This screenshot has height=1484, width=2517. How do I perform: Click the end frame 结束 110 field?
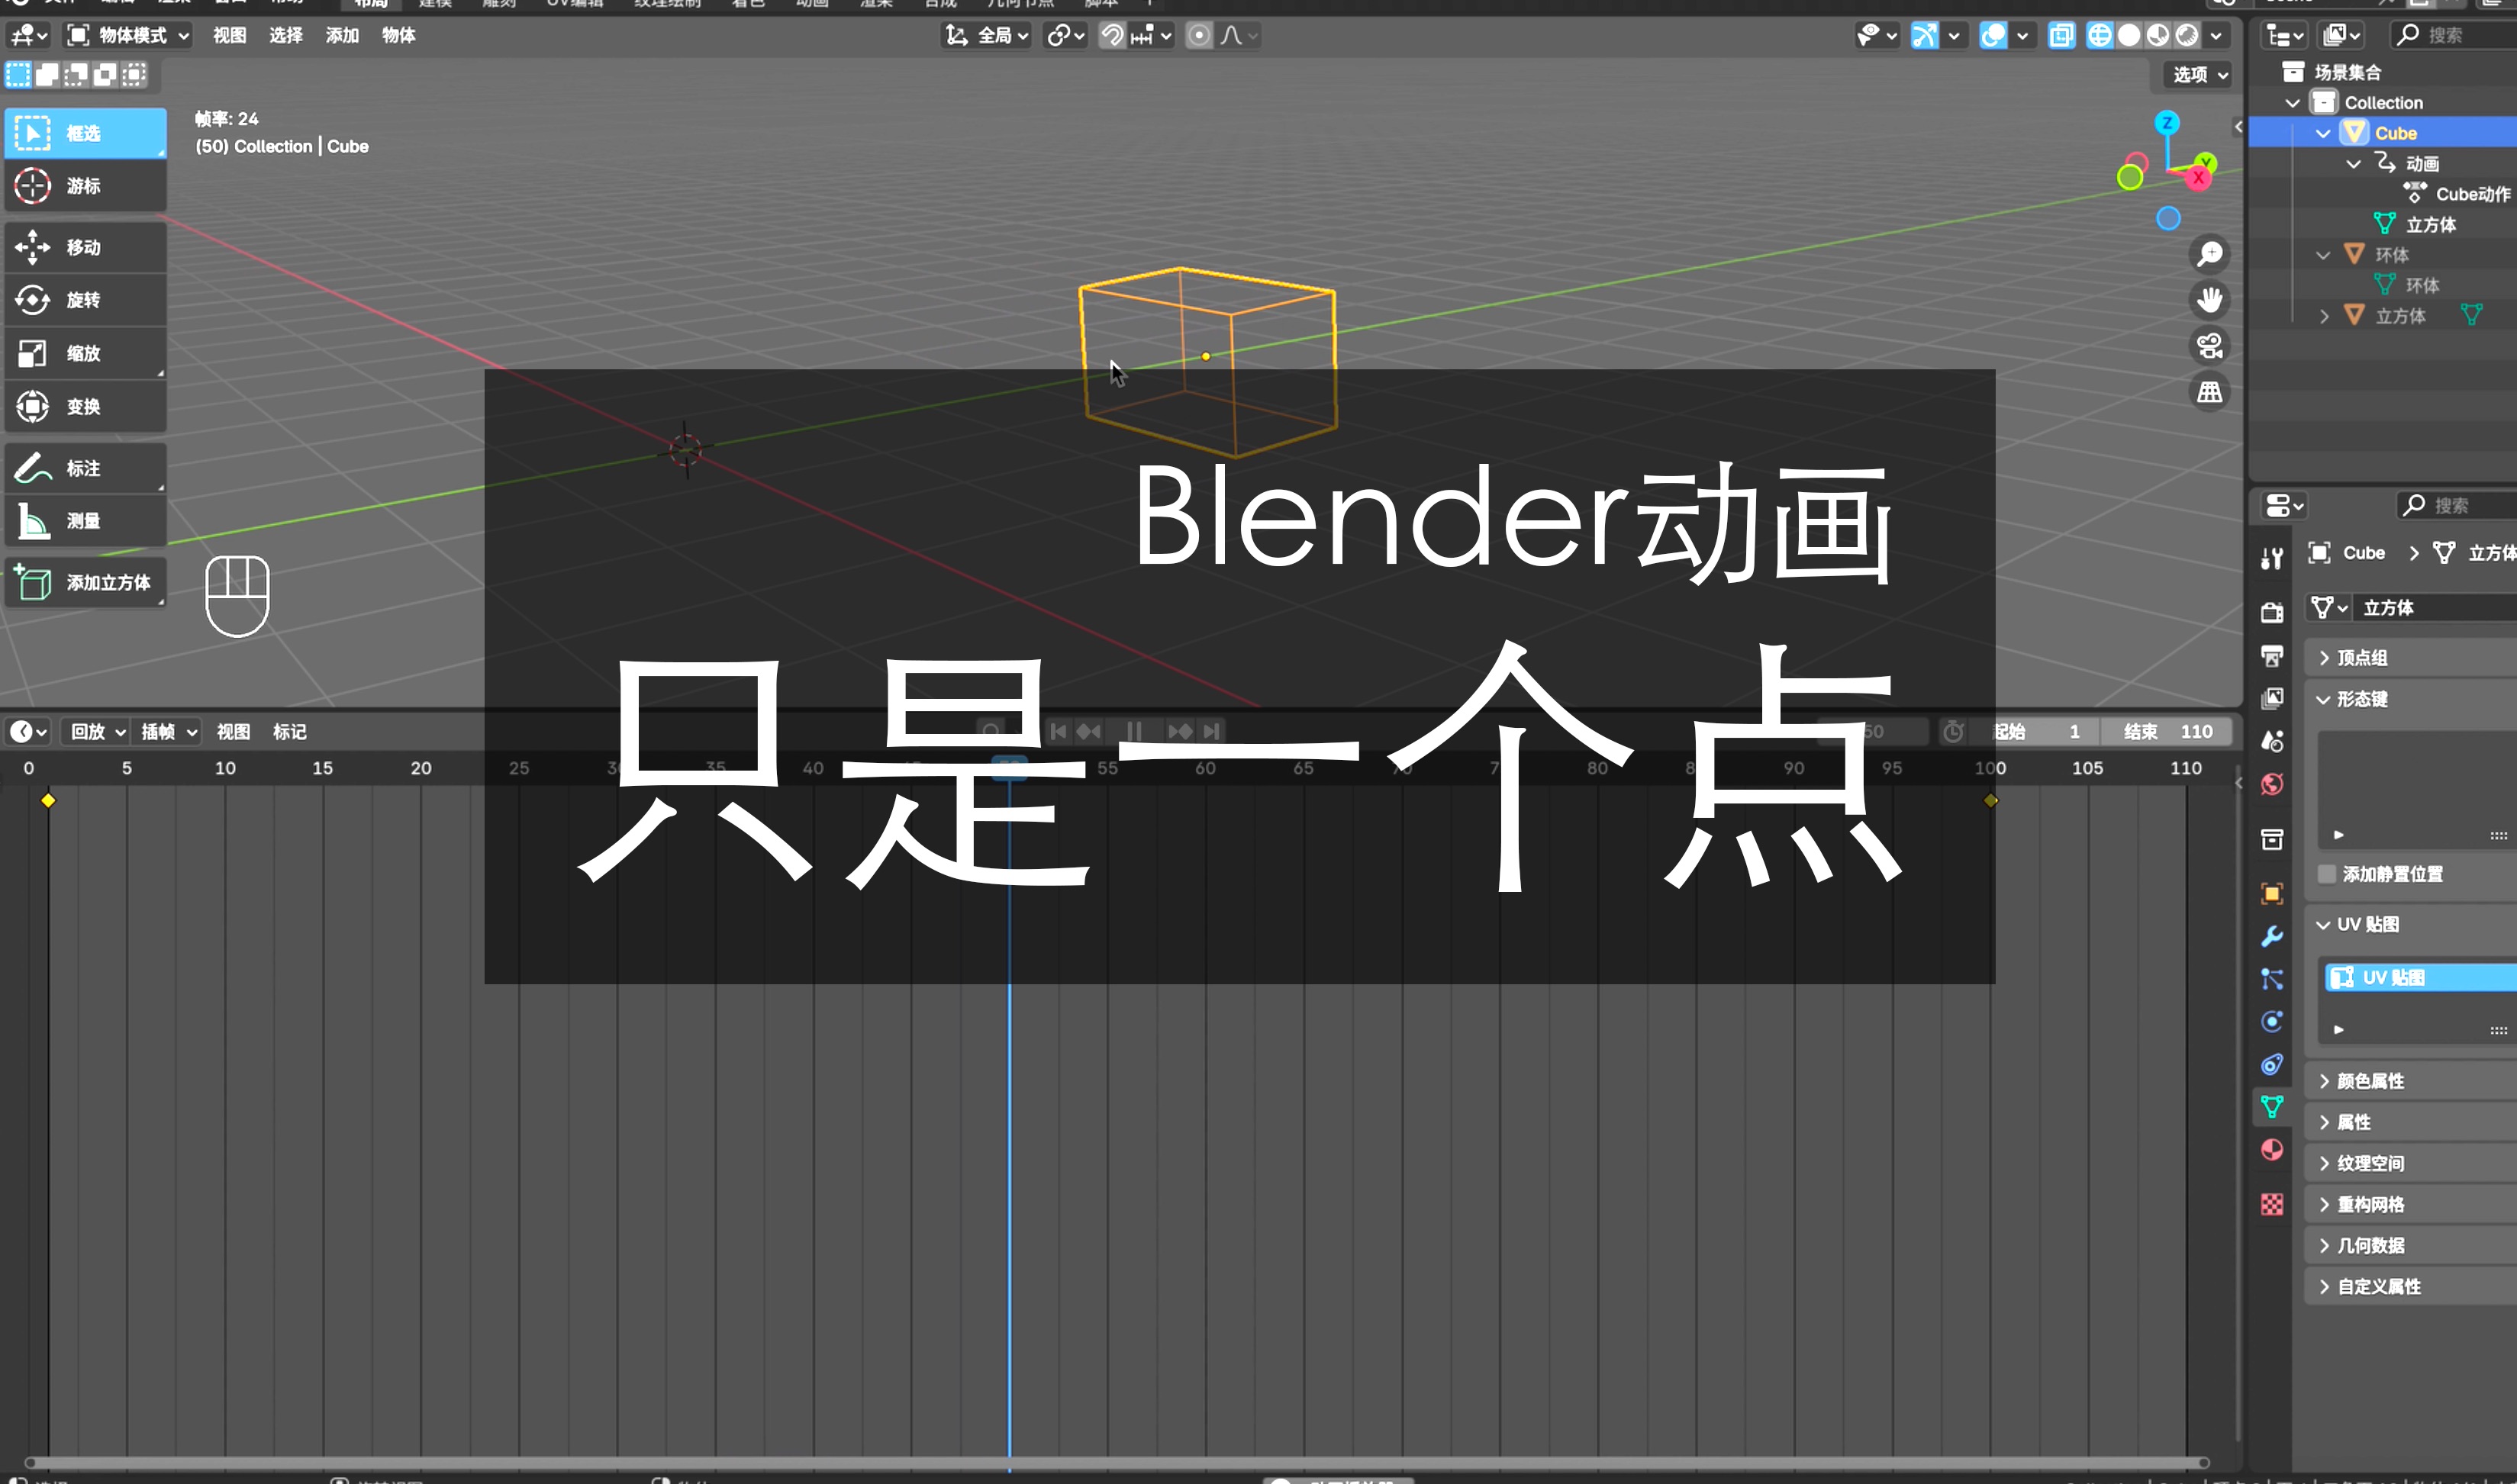click(2168, 731)
